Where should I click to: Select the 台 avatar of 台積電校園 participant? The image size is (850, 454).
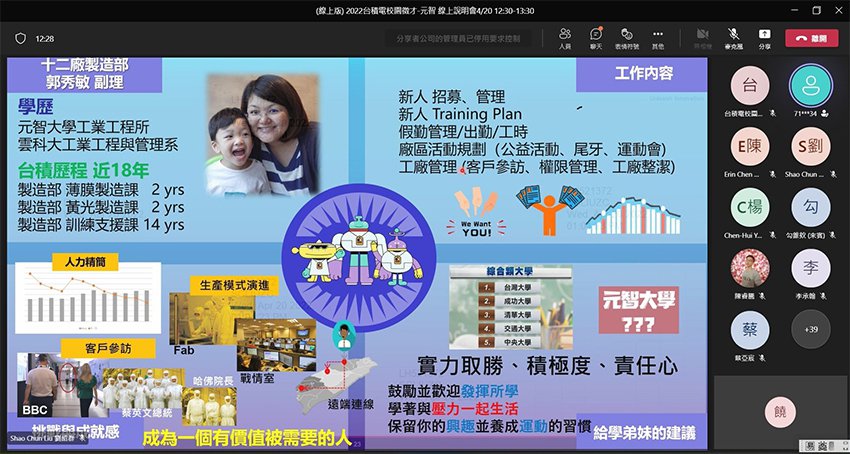click(x=750, y=86)
